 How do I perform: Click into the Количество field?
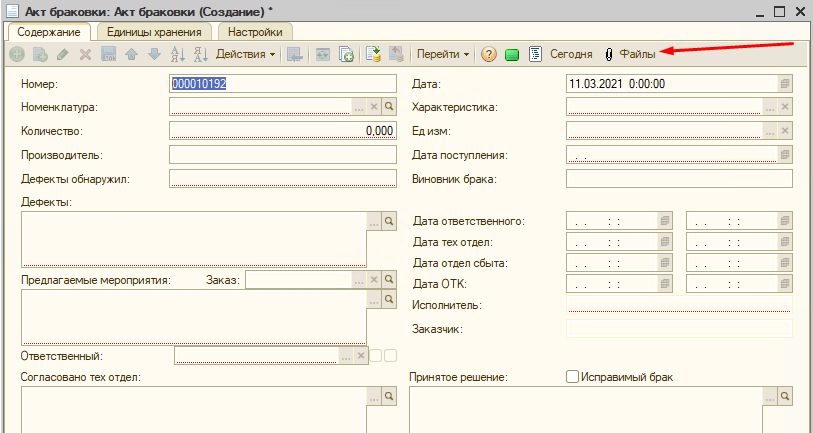point(283,131)
